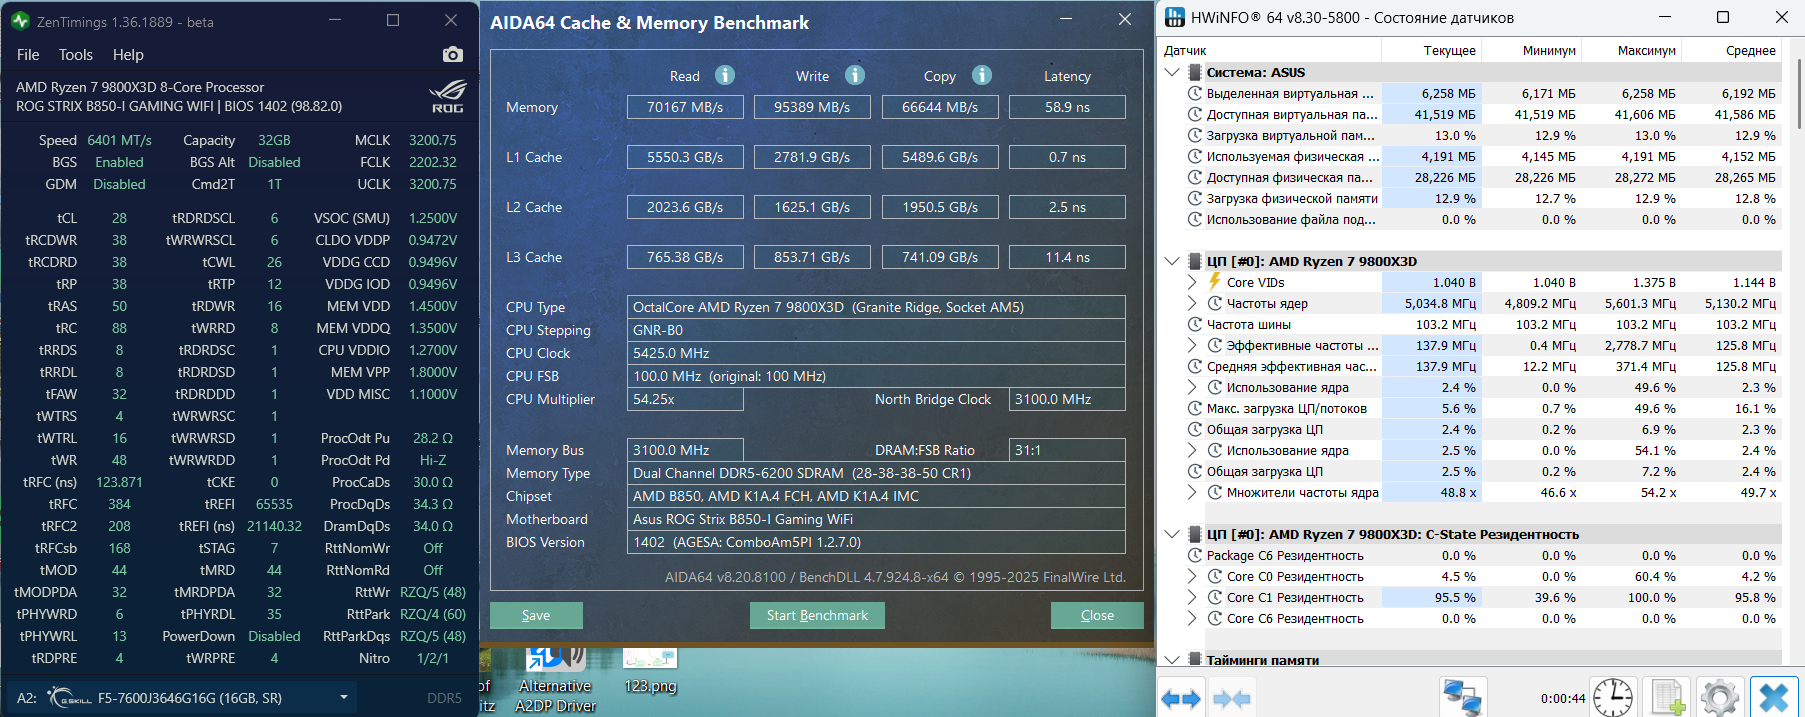
Task: Click the HWiNFO title bar app icon
Action: pos(1175,17)
